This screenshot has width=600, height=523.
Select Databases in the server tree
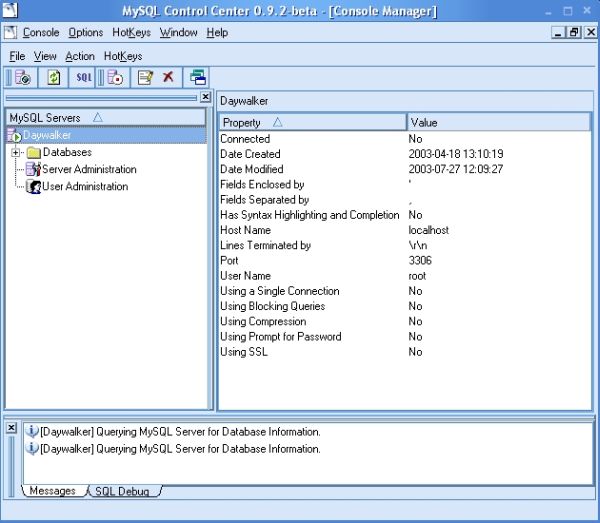click(67, 152)
